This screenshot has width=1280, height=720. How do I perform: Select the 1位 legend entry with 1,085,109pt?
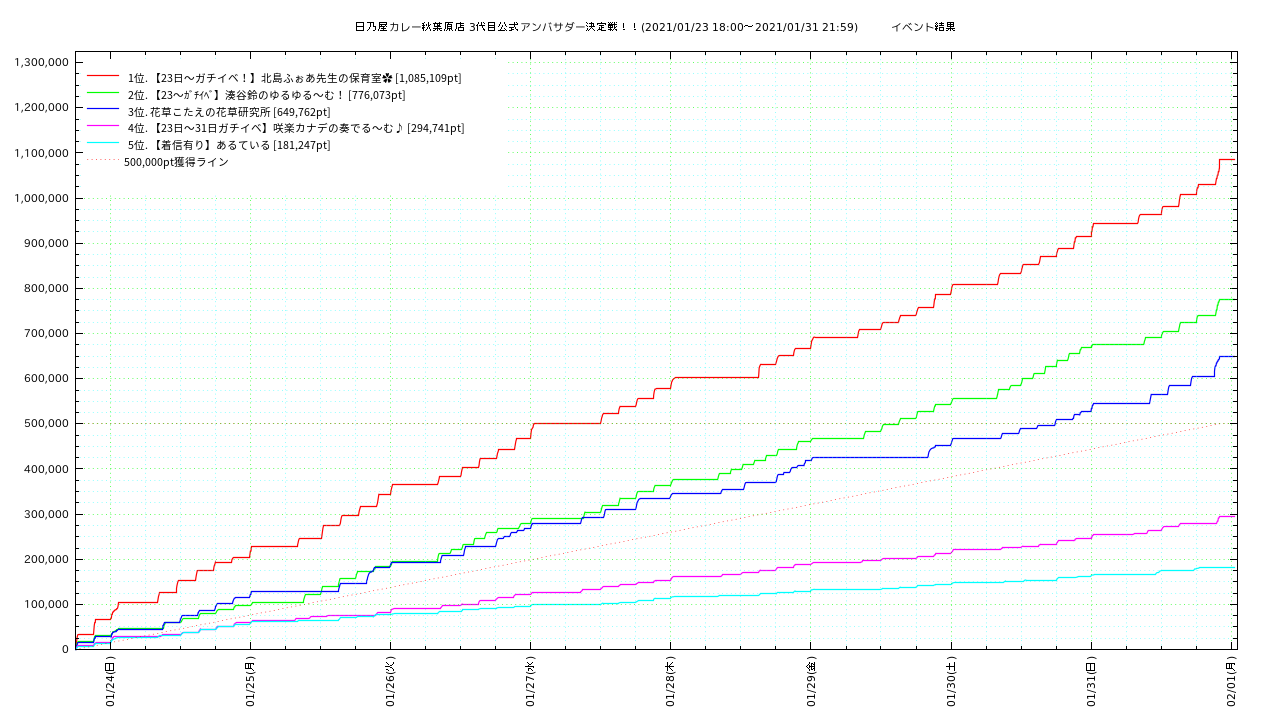(294, 78)
